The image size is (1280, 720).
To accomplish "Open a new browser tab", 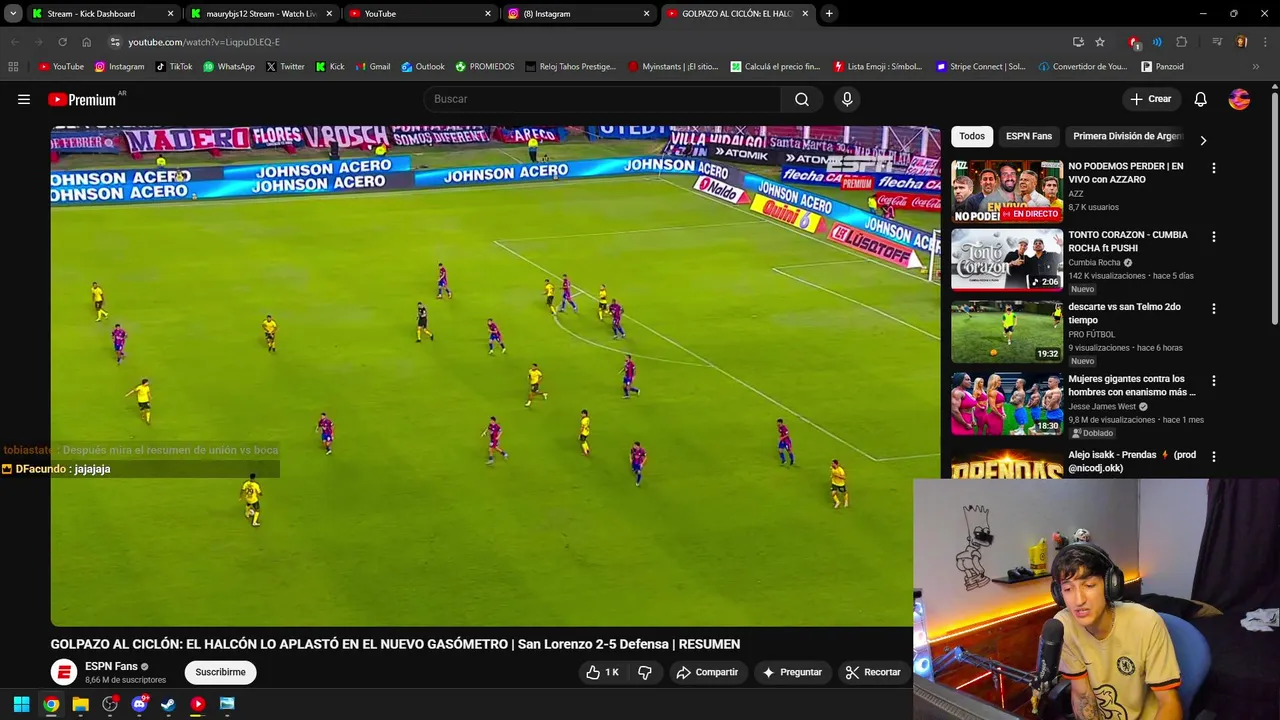I will 829,14.
